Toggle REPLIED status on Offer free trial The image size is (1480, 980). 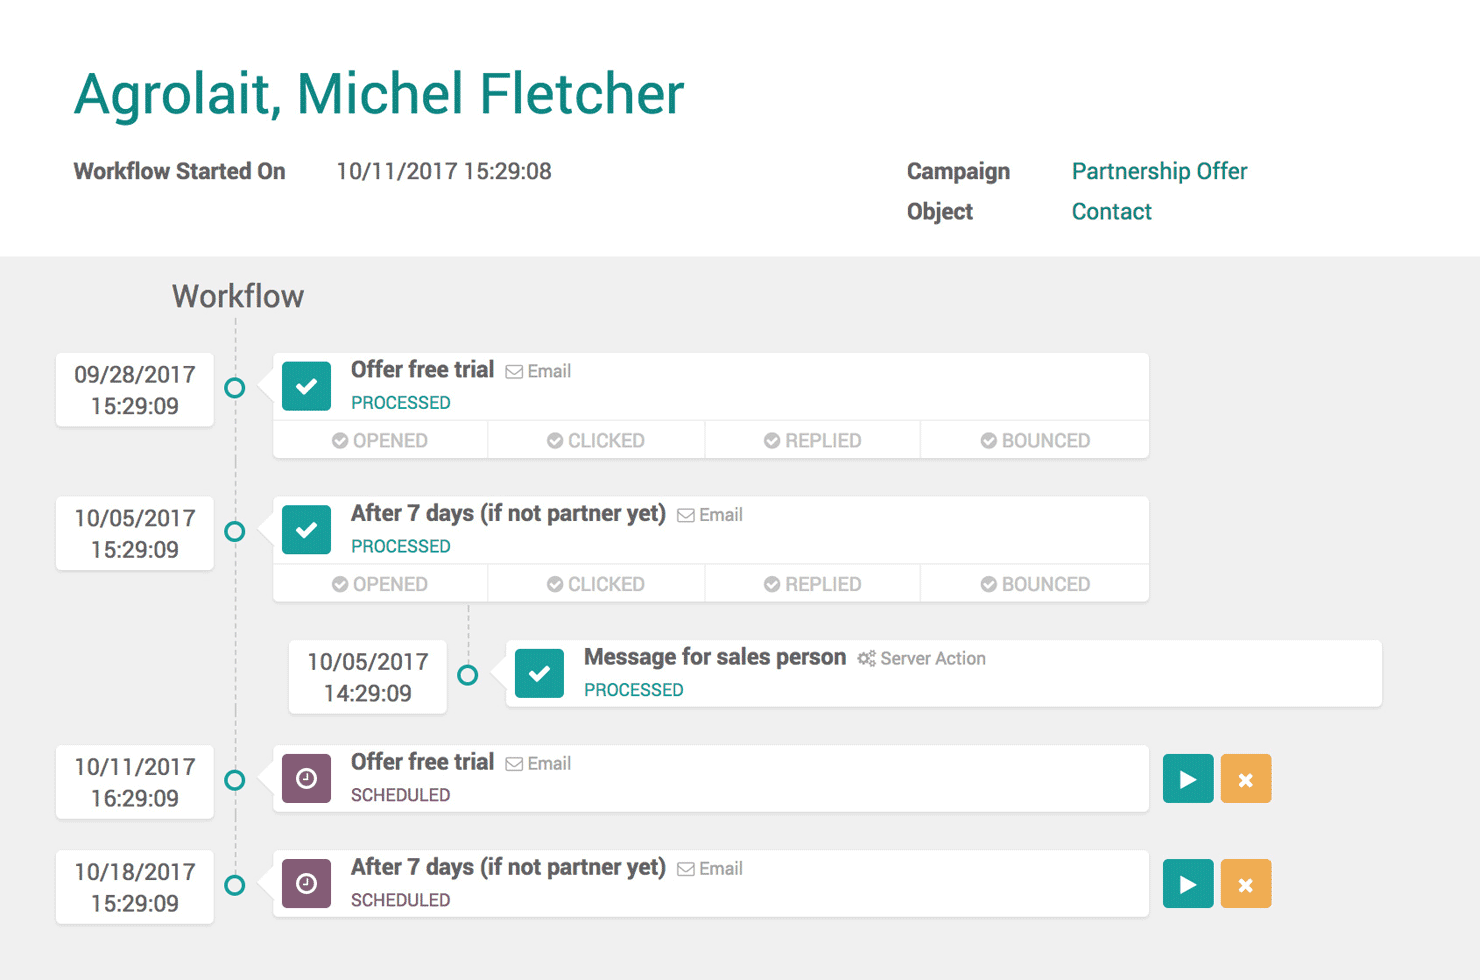point(812,440)
